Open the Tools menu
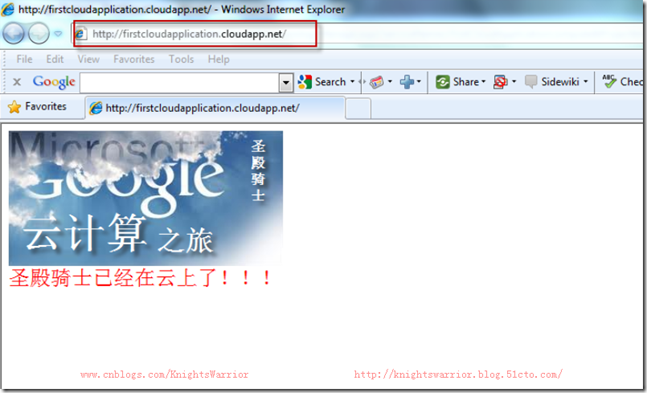The height and width of the screenshot is (393, 647). tap(181, 59)
